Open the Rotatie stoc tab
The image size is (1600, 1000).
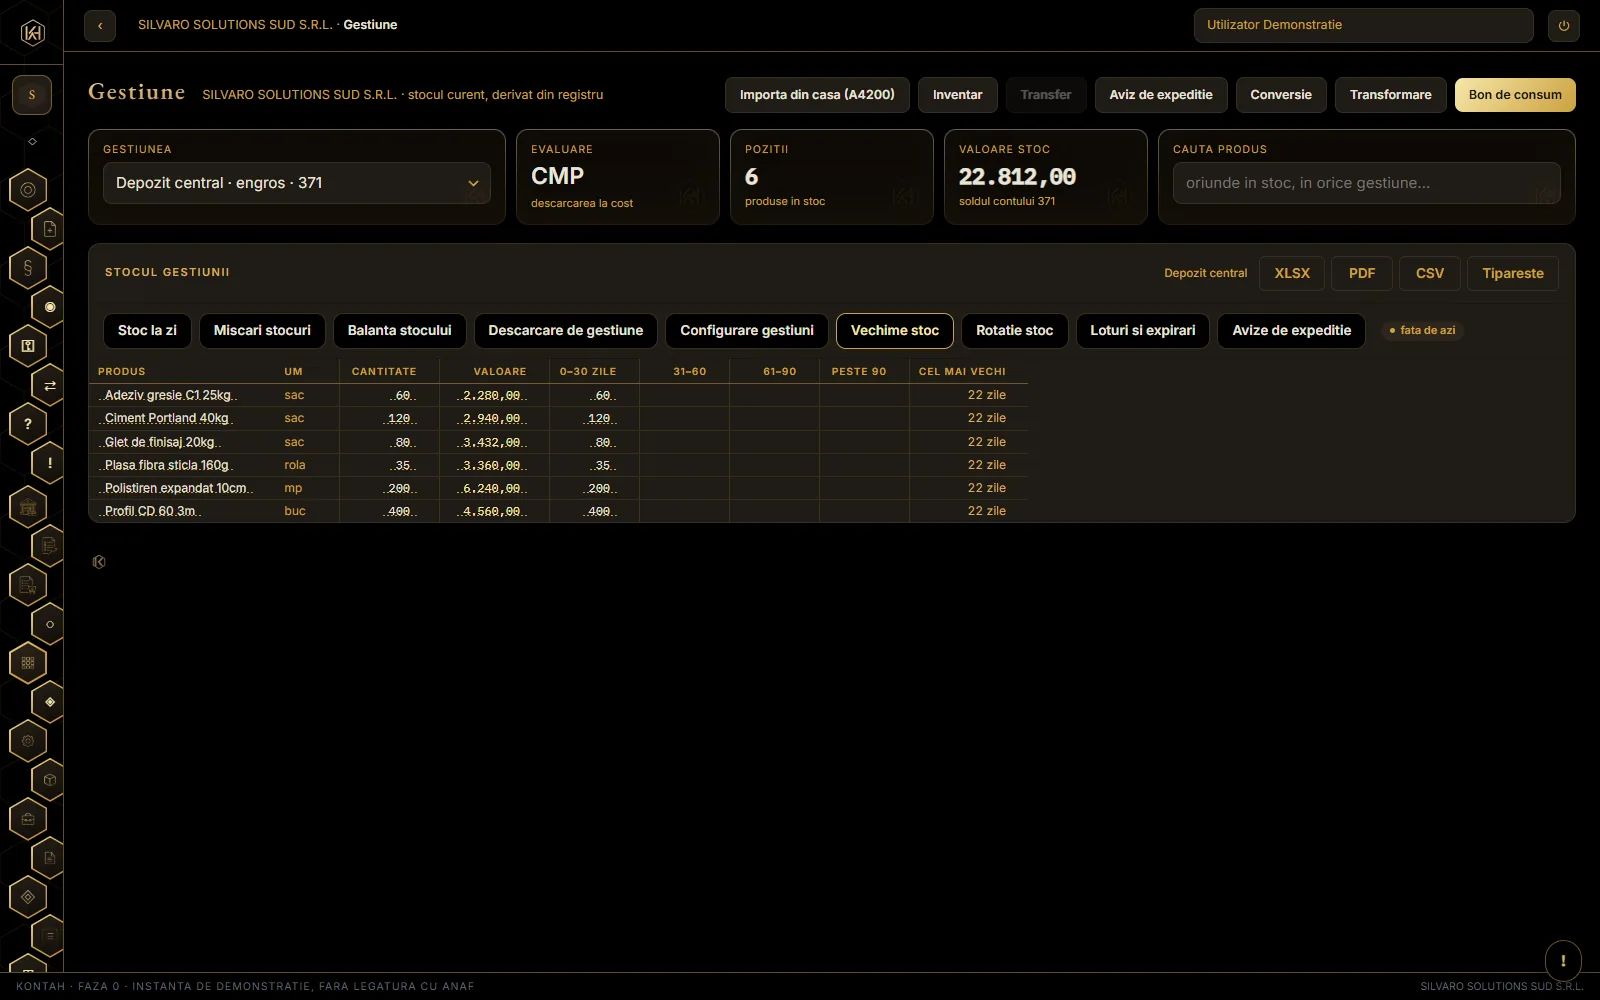1015,331
